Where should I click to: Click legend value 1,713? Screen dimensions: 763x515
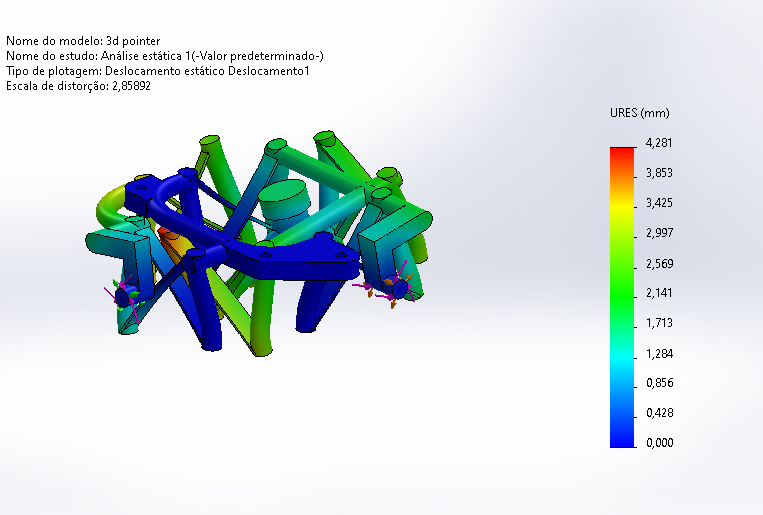click(659, 323)
